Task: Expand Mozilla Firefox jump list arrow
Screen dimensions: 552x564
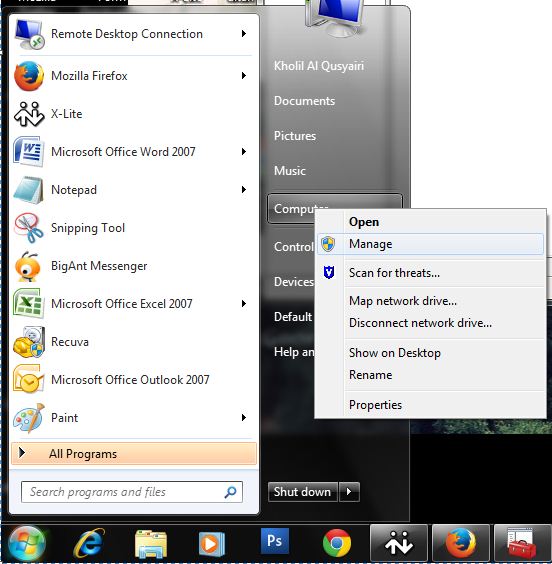Action: pyautogui.click(x=244, y=76)
